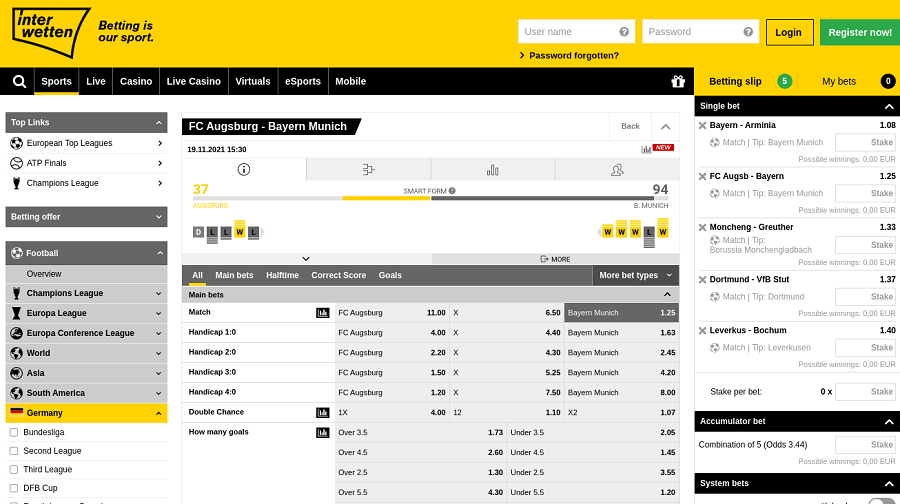900x504 pixels.
Task: Collapse the Top Links panel
Action: pyautogui.click(x=159, y=122)
